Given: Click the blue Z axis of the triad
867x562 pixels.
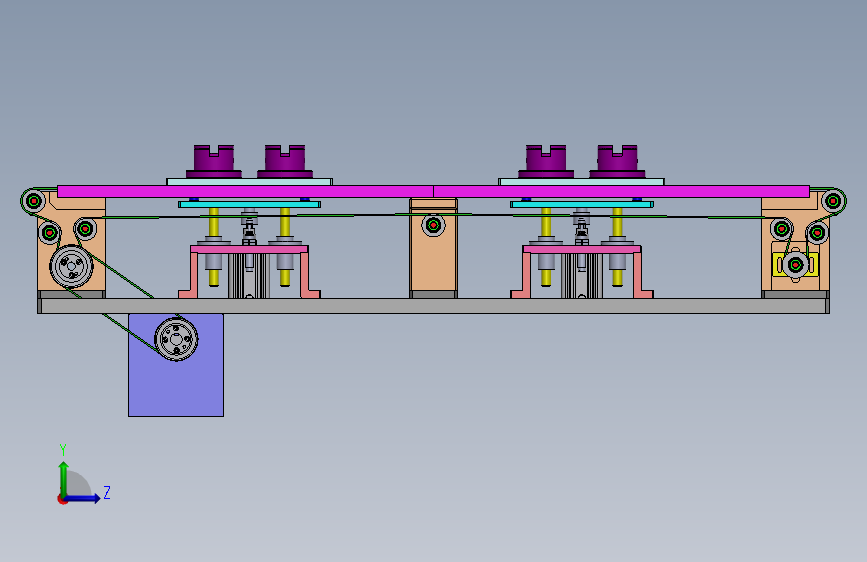Looking at the screenshot, I should (x=82, y=499).
